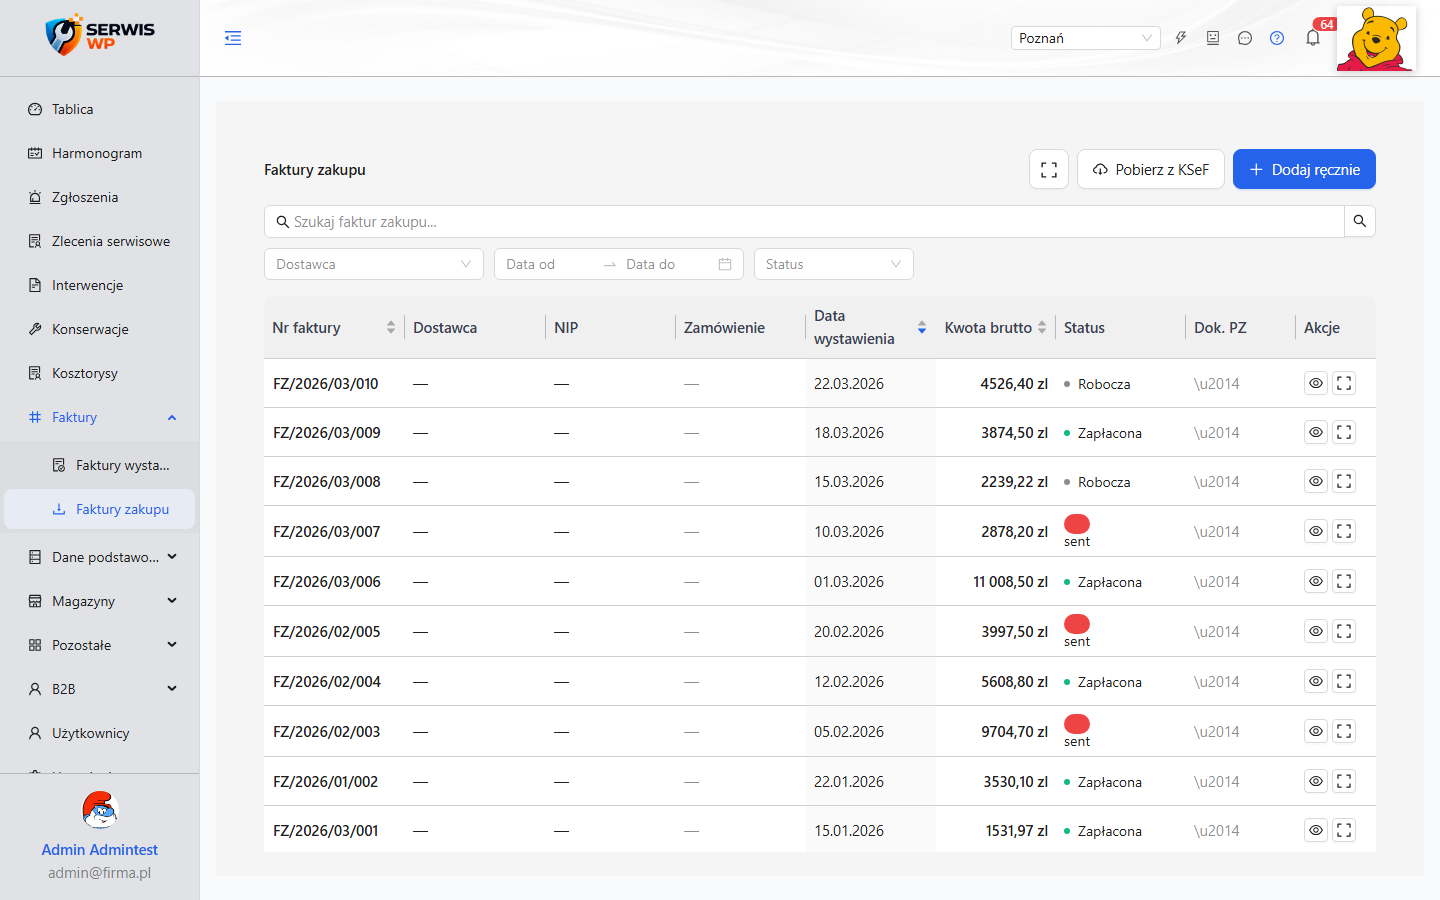Click the Dodaj ręcznie button
1440x900 pixels.
pyautogui.click(x=1304, y=169)
